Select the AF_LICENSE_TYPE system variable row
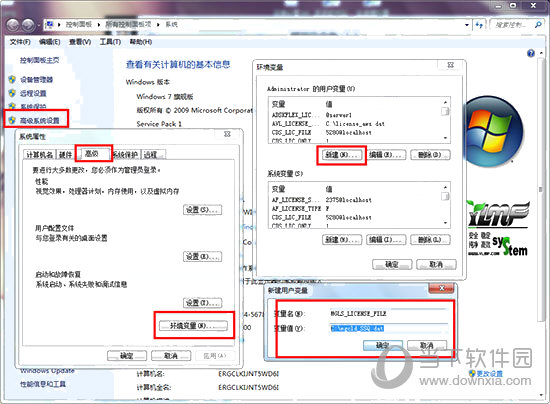550x404 pixels. tap(354, 209)
